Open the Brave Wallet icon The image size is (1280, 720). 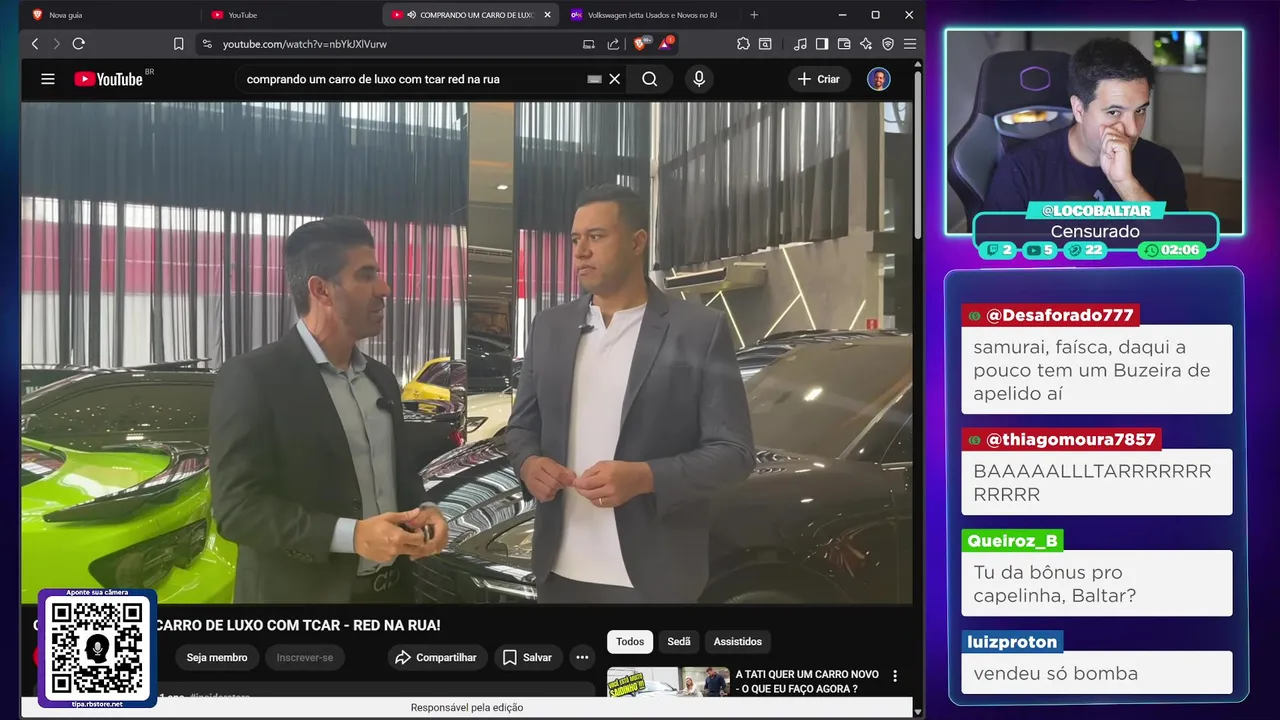coord(844,44)
